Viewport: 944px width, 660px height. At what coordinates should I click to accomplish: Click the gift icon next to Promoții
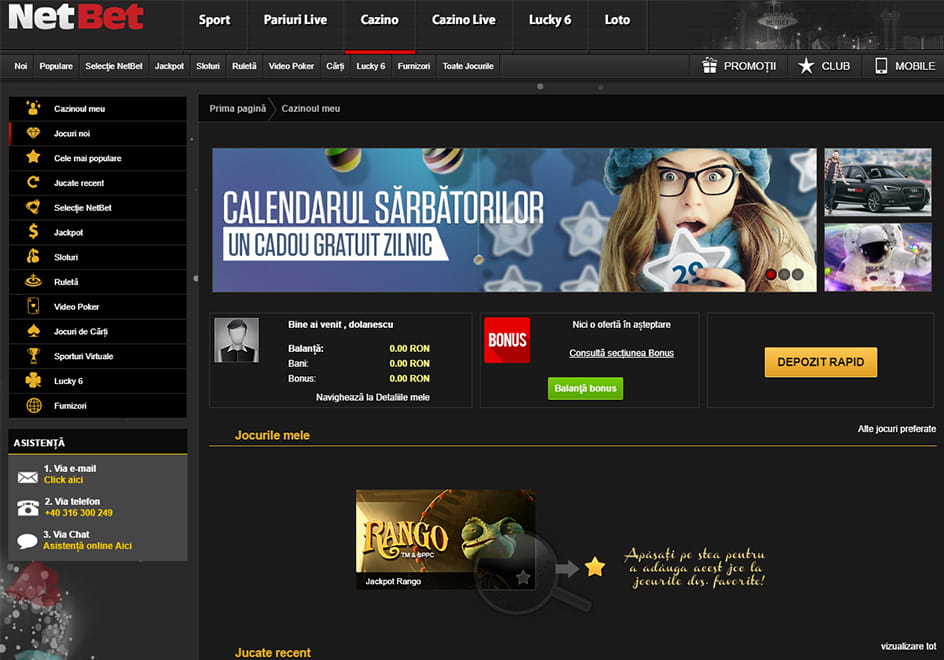coord(710,66)
